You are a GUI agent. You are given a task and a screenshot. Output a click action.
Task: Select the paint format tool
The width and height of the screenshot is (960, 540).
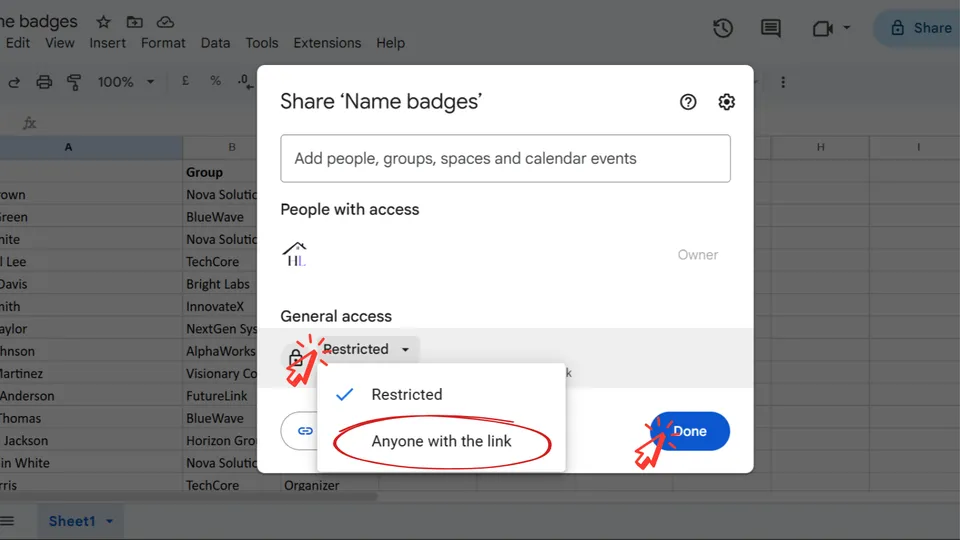coord(74,82)
